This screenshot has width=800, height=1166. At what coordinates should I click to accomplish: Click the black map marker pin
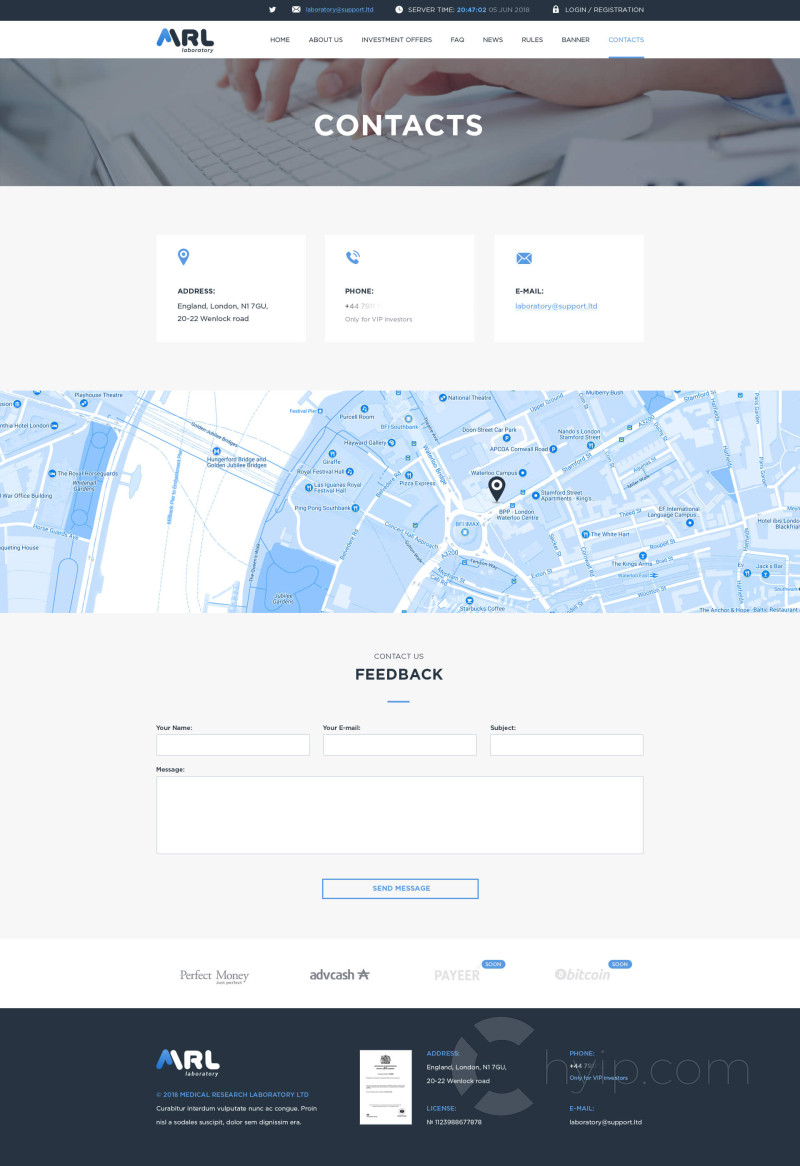[497, 489]
